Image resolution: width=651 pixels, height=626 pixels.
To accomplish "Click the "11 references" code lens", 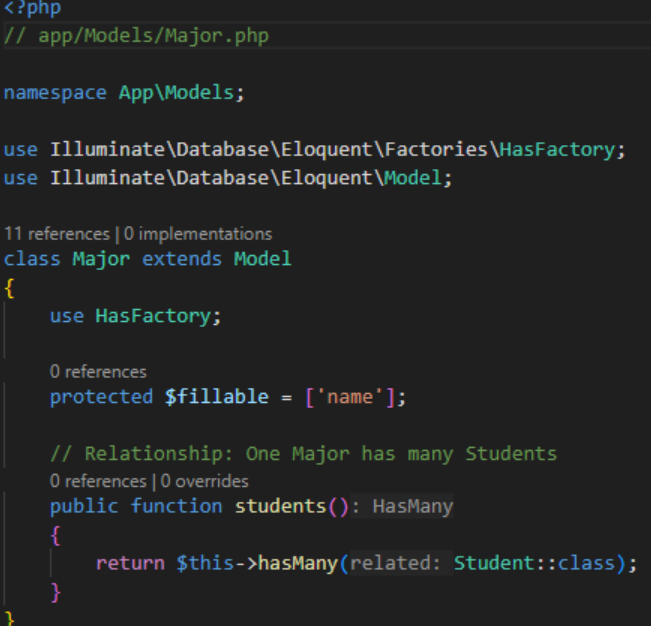I will 56,234.
